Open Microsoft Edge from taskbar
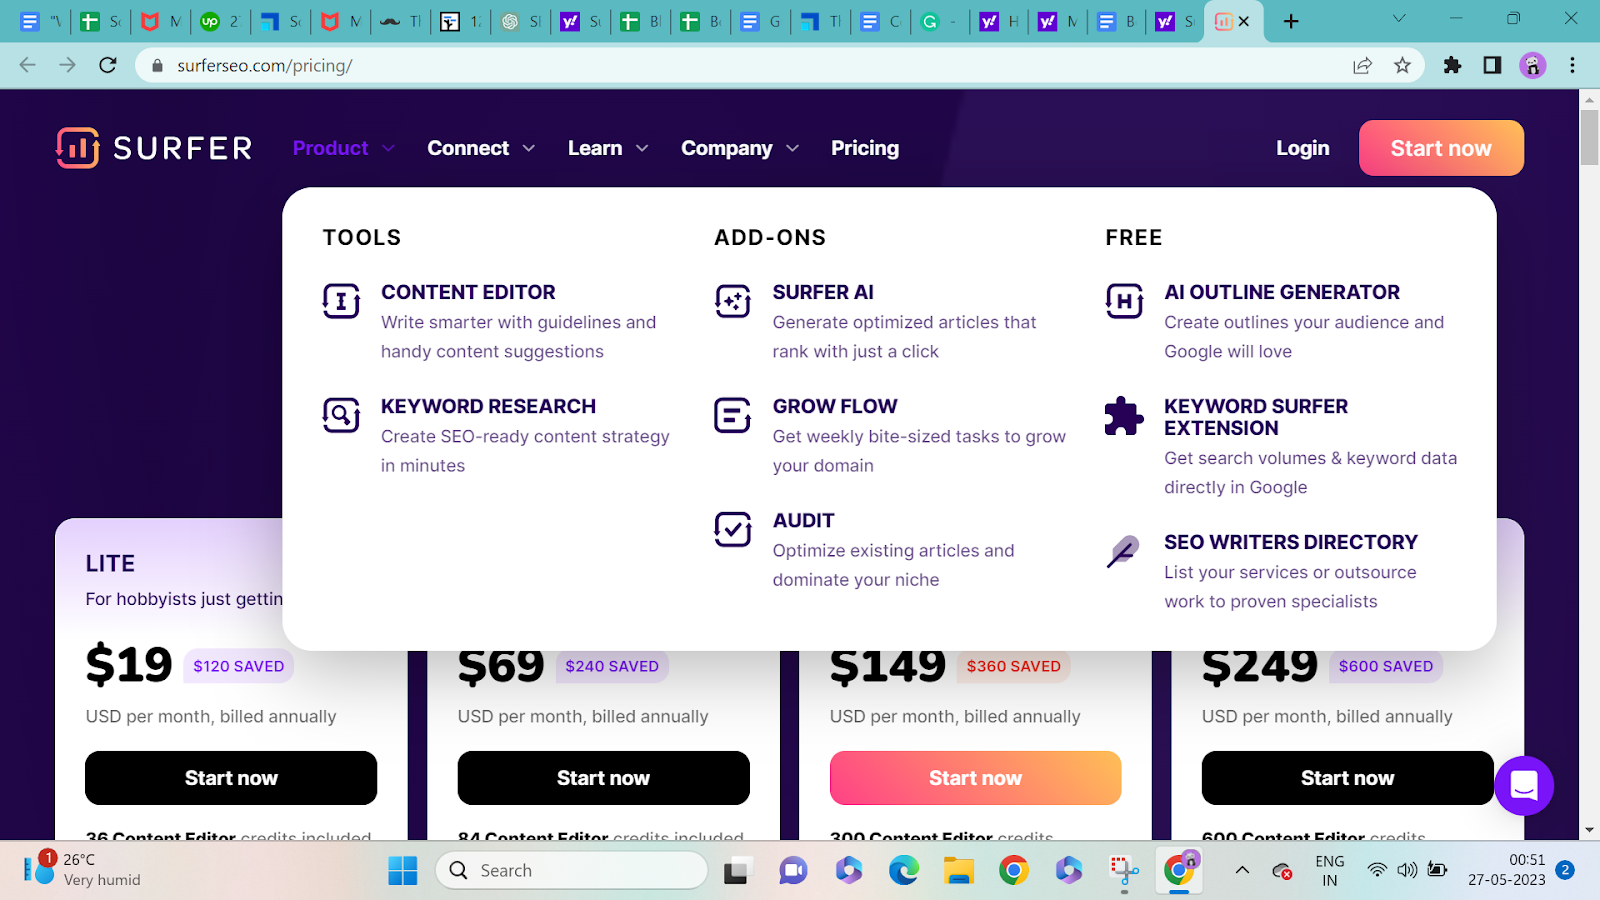The height and width of the screenshot is (900, 1600). point(904,871)
